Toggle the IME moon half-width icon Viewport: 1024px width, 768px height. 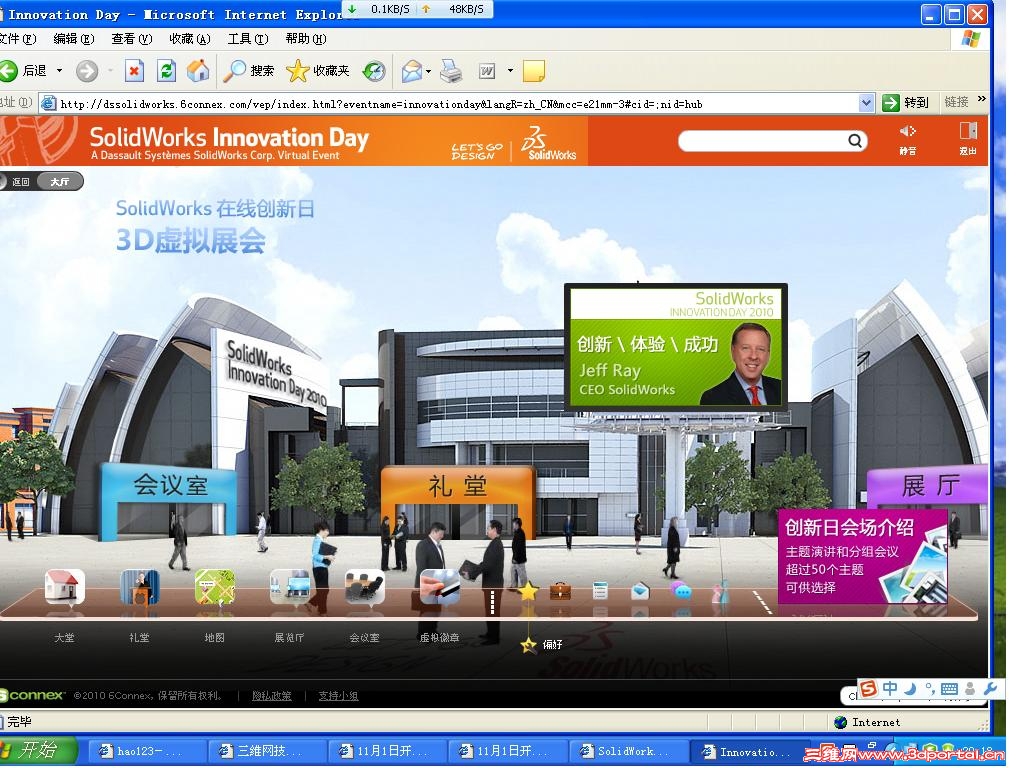pos(910,688)
